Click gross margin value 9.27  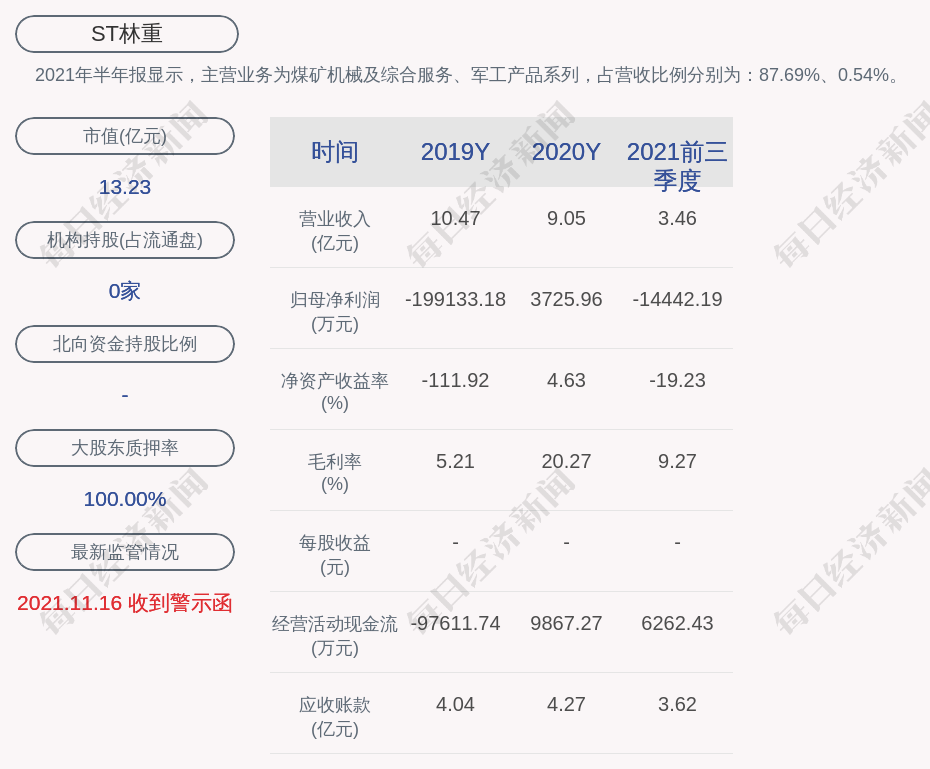677,461
